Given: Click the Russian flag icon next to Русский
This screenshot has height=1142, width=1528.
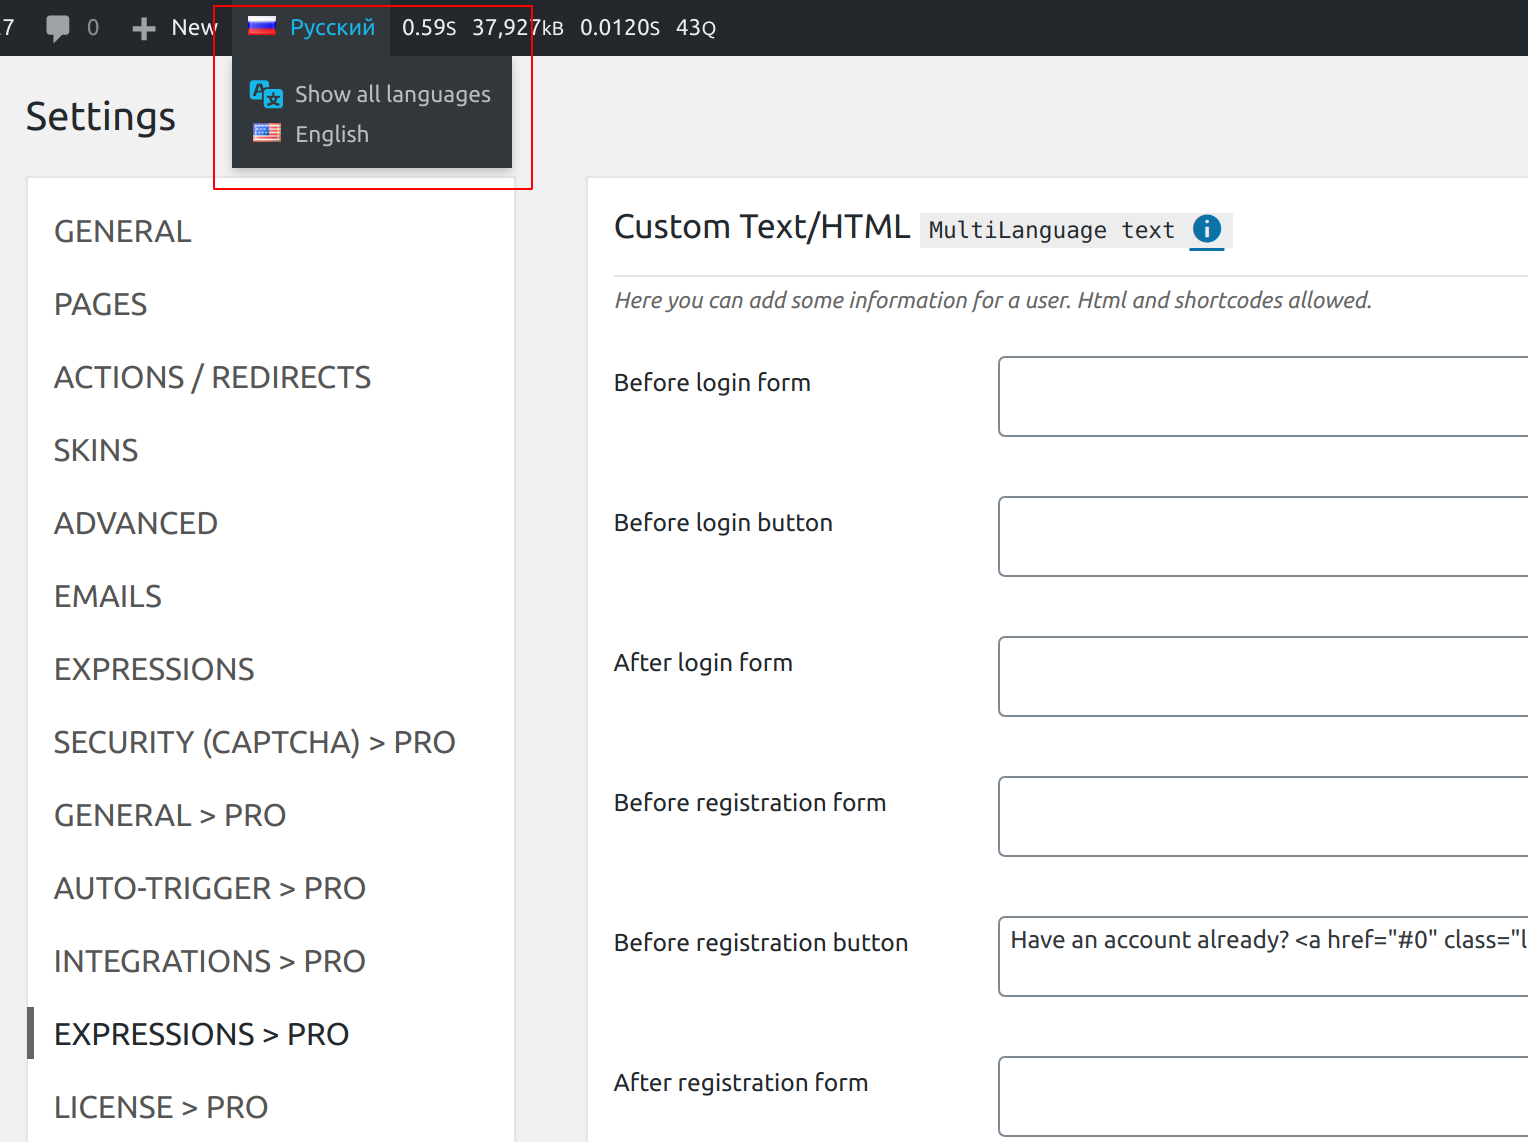Looking at the screenshot, I should coord(261,26).
